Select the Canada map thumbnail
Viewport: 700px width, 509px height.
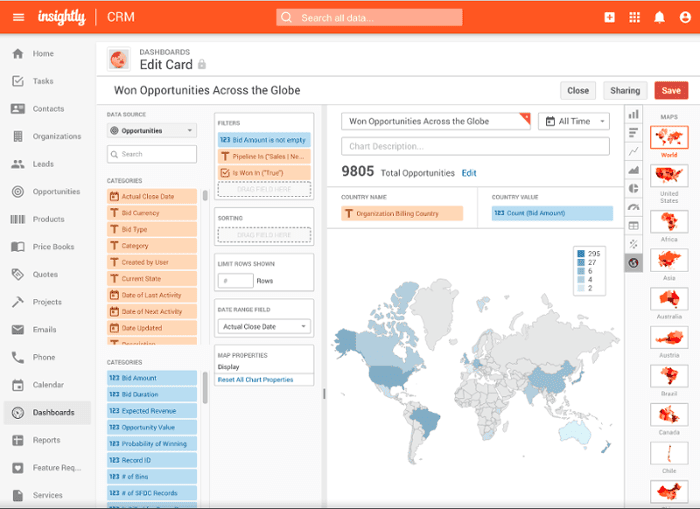669,414
